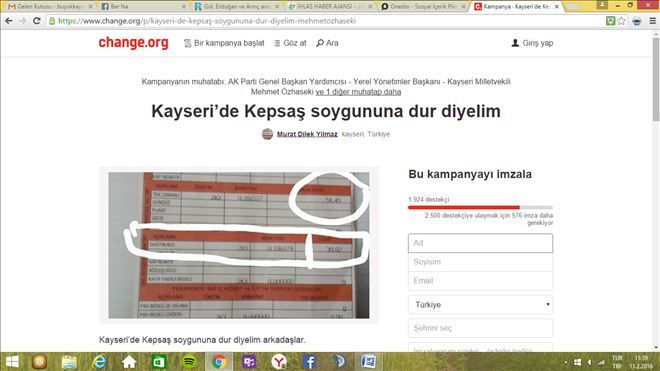This screenshot has width=660, height=371.
Task: Open the electricity bill campaign image
Action: pos(239,245)
